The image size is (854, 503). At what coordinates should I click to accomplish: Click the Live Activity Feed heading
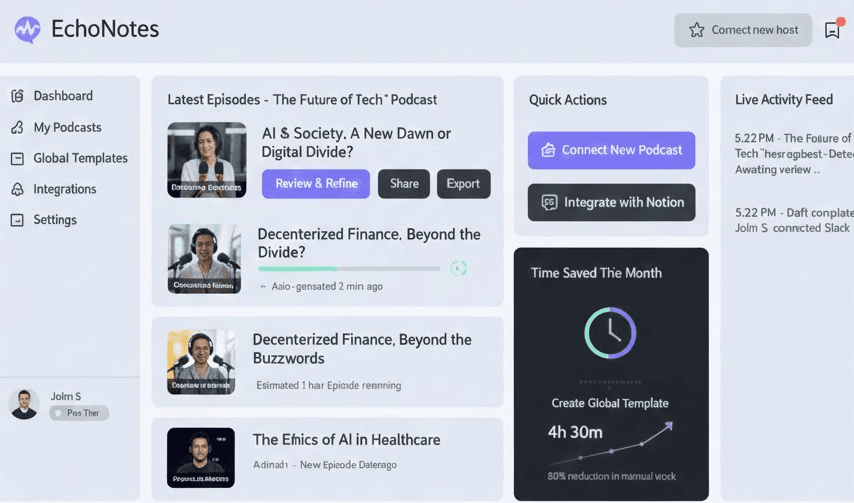point(784,100)
